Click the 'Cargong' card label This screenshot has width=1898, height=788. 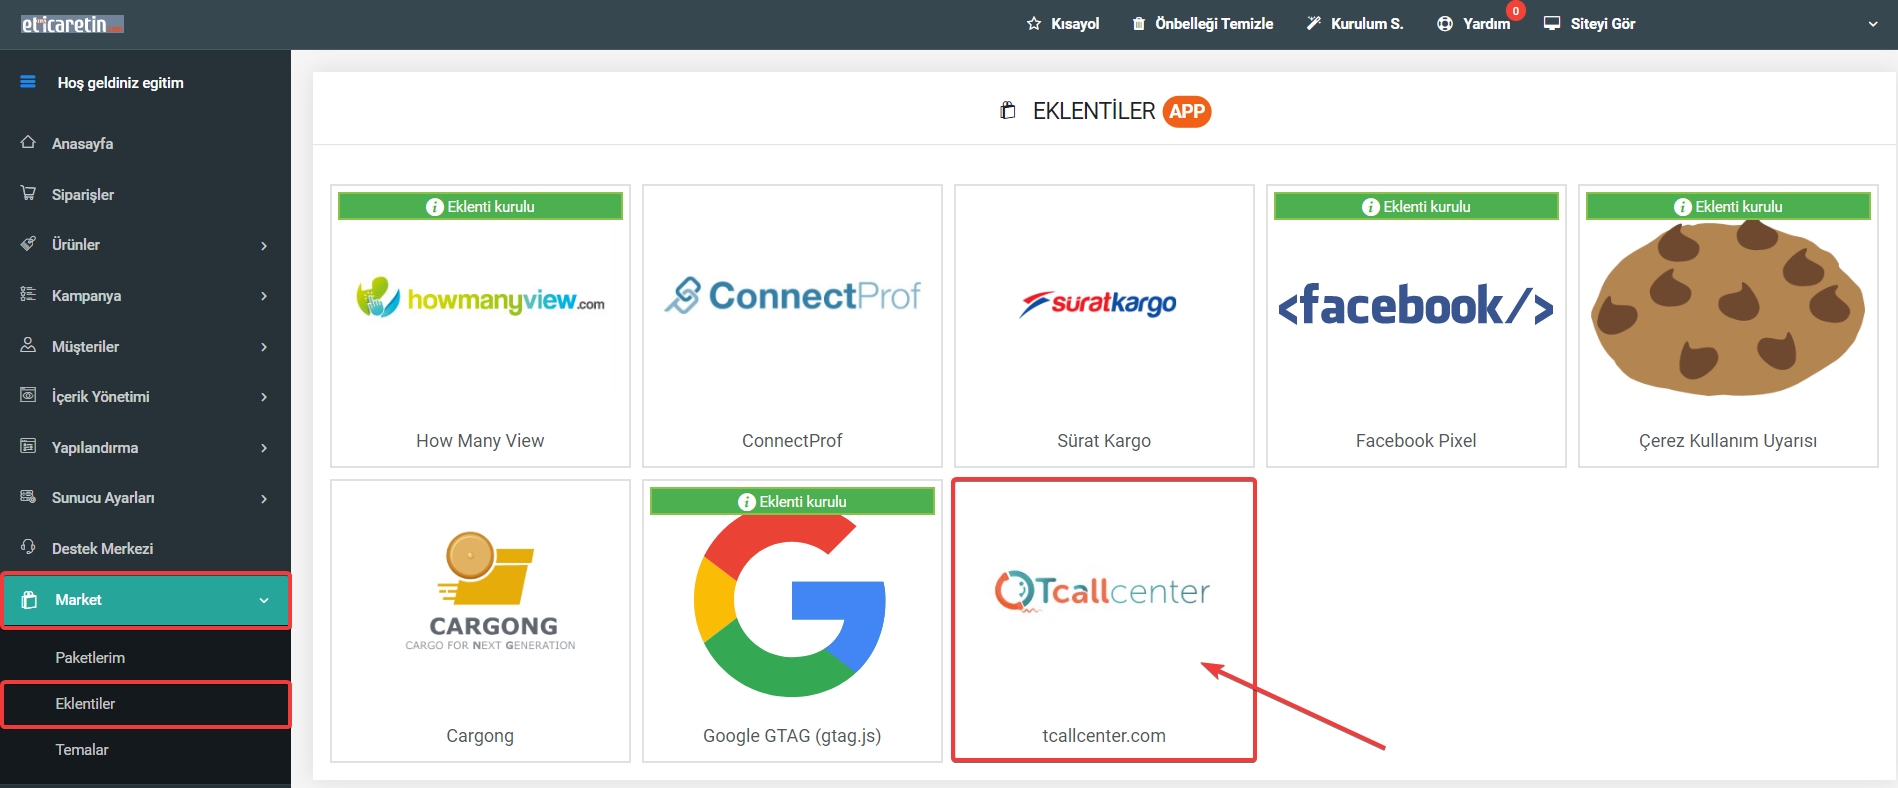[480, 735]
